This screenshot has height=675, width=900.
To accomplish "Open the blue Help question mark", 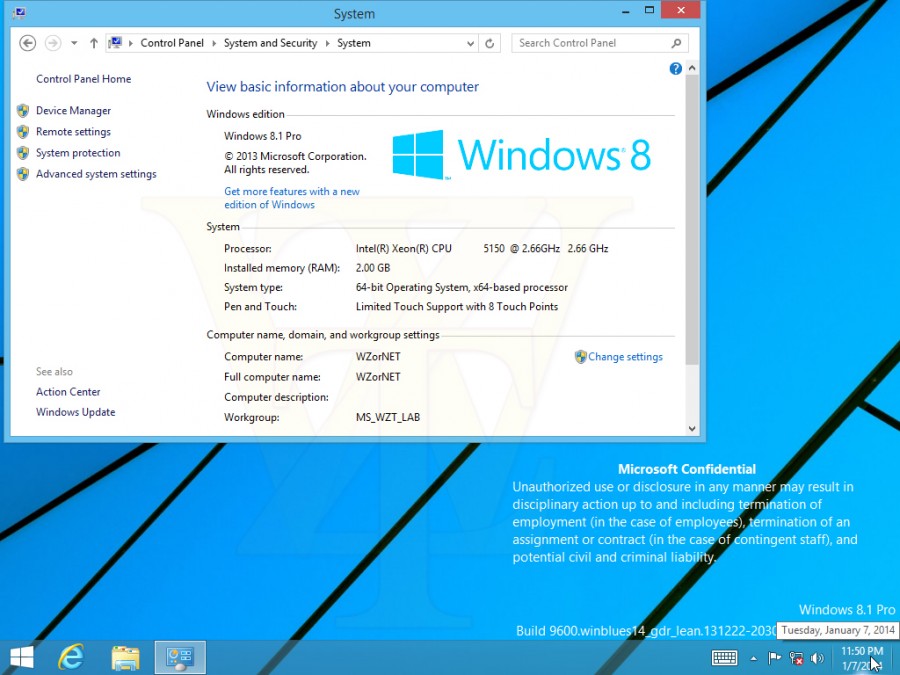I will [675, 69].
